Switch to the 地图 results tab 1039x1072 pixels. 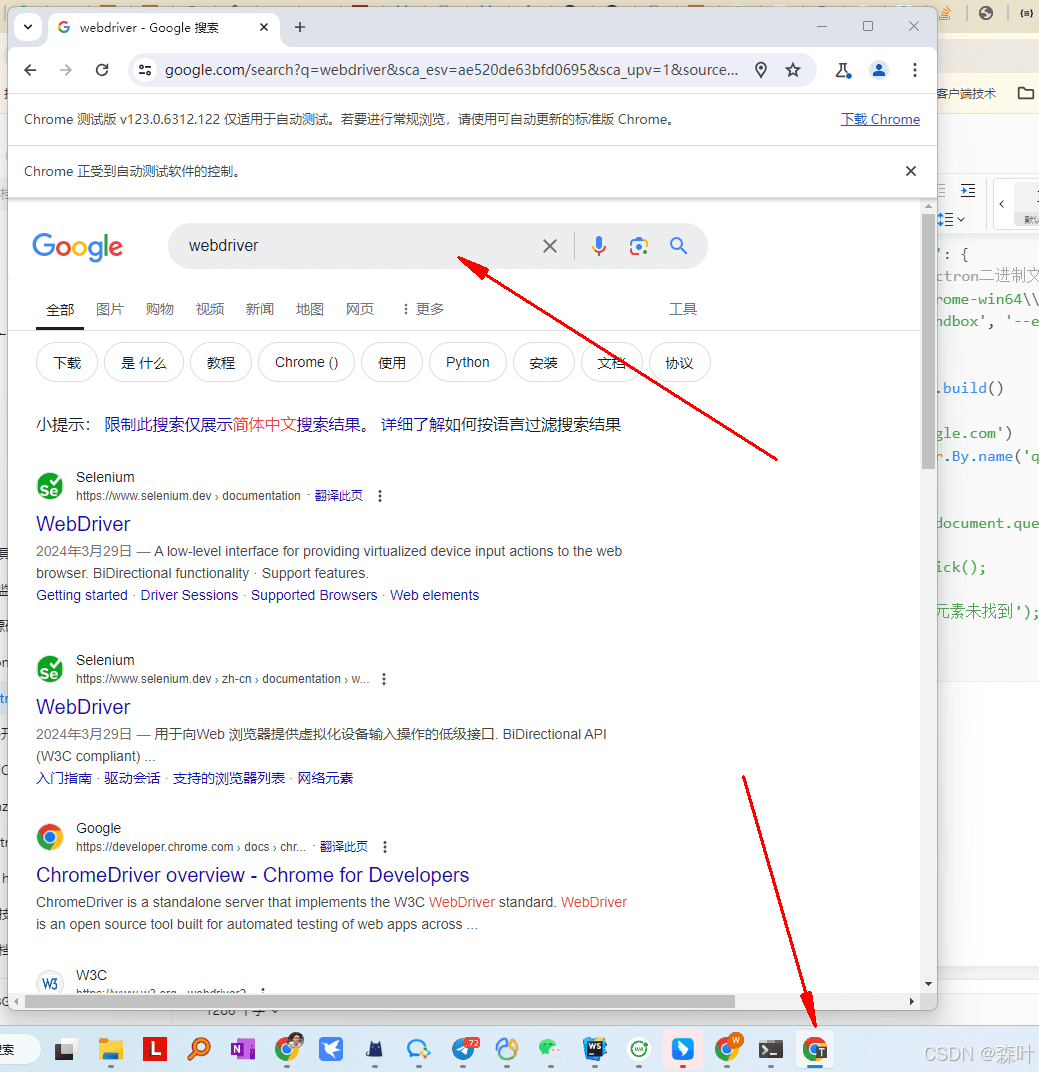pyautogui.click(x=310, y=310)
